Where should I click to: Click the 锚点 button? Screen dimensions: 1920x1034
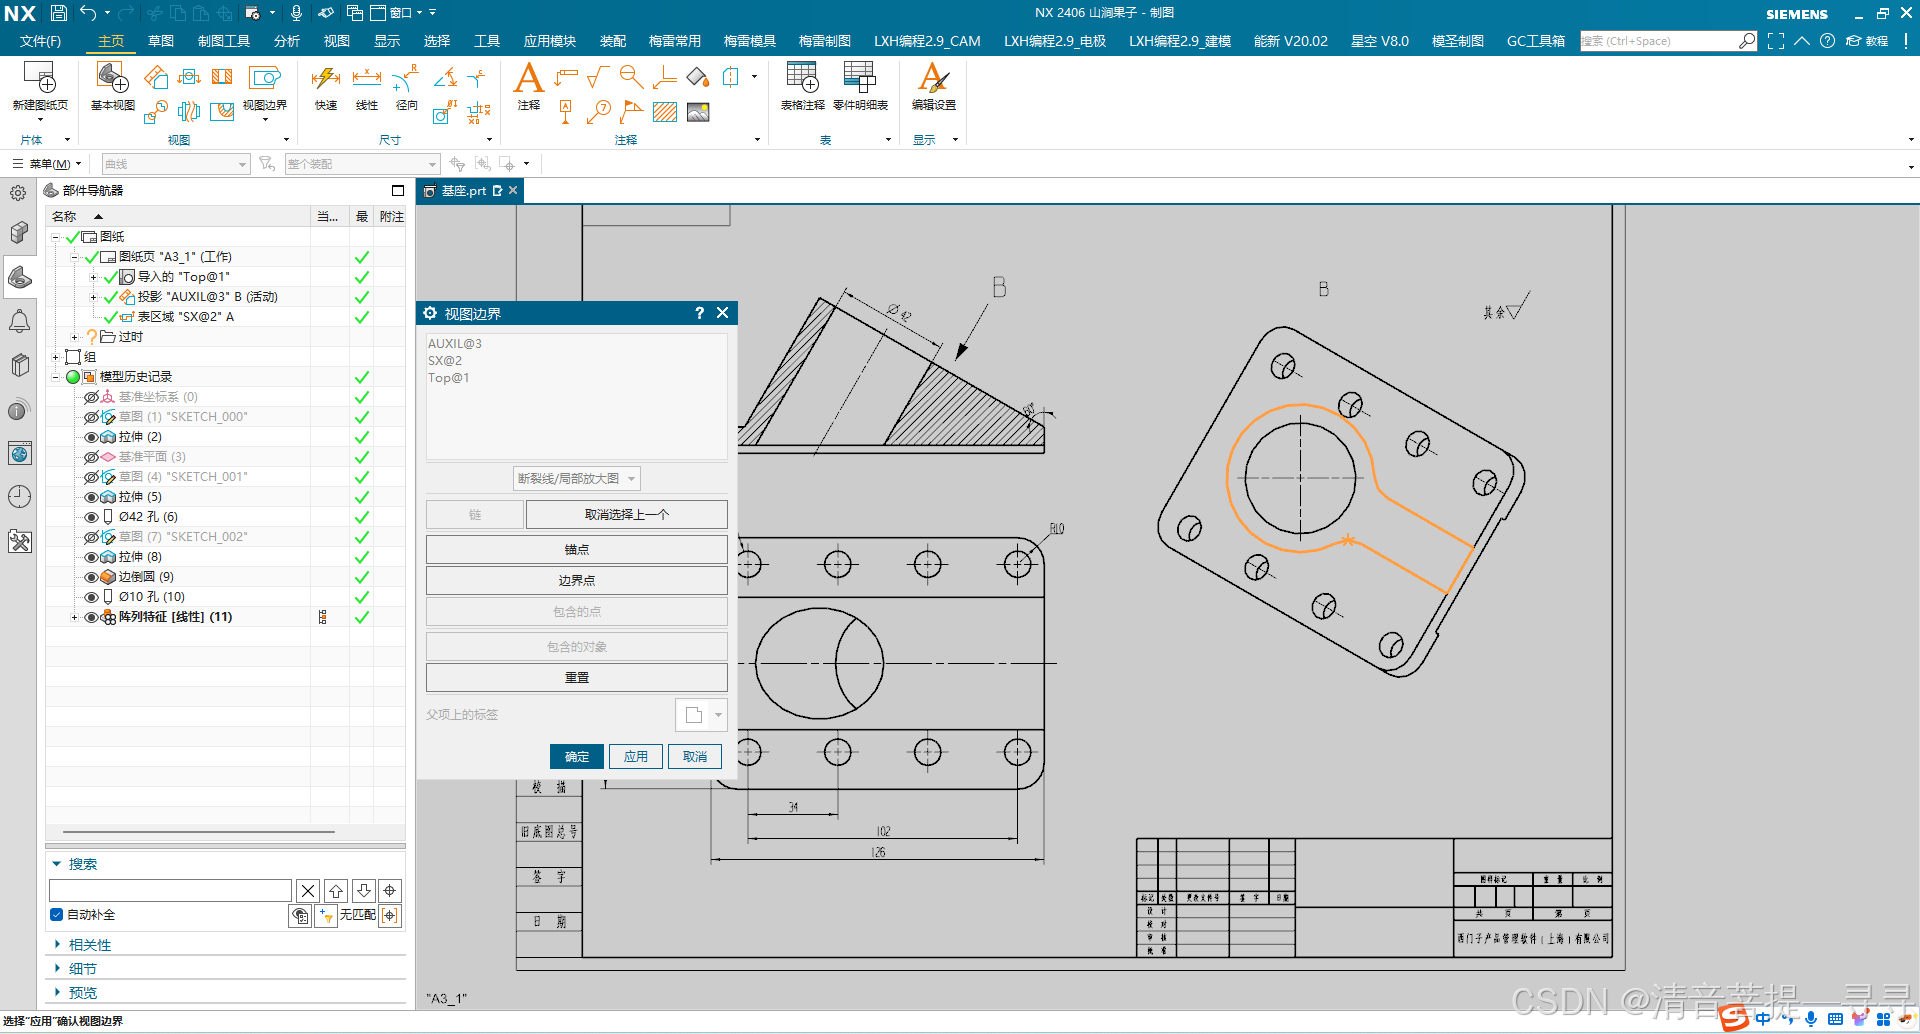click(x=577, y=549)
